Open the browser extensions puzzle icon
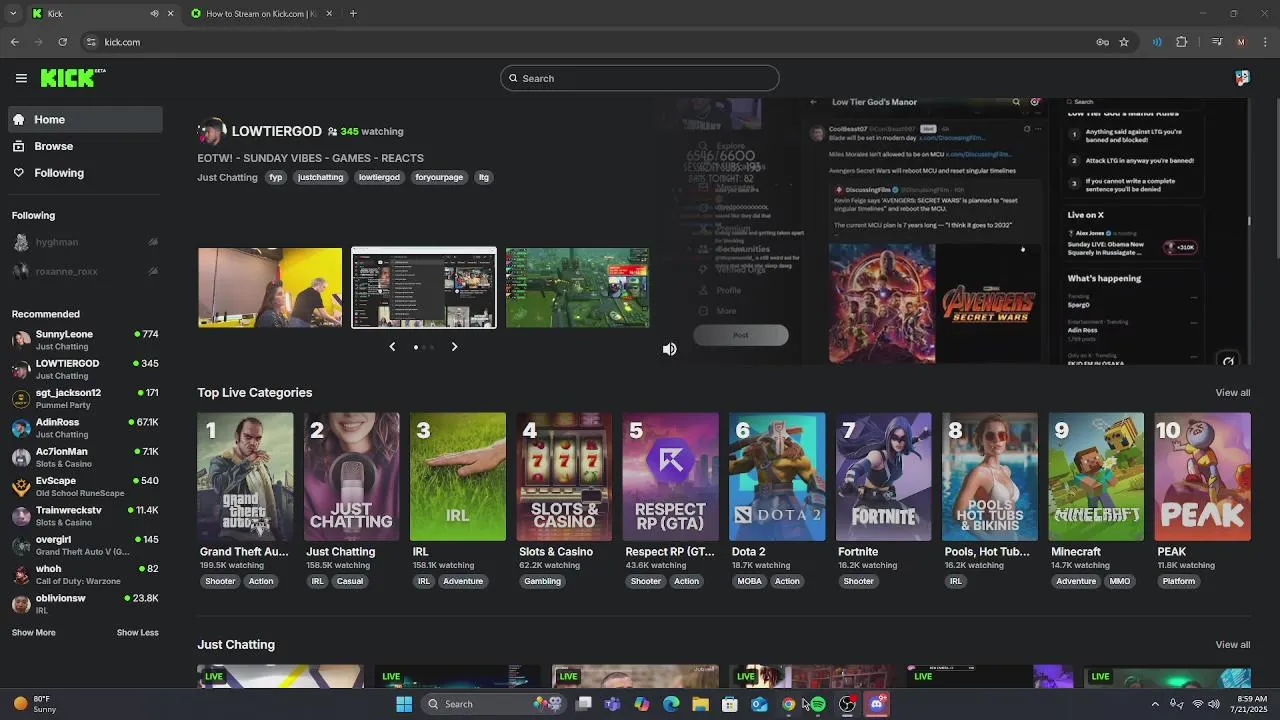 point(1182,42)
